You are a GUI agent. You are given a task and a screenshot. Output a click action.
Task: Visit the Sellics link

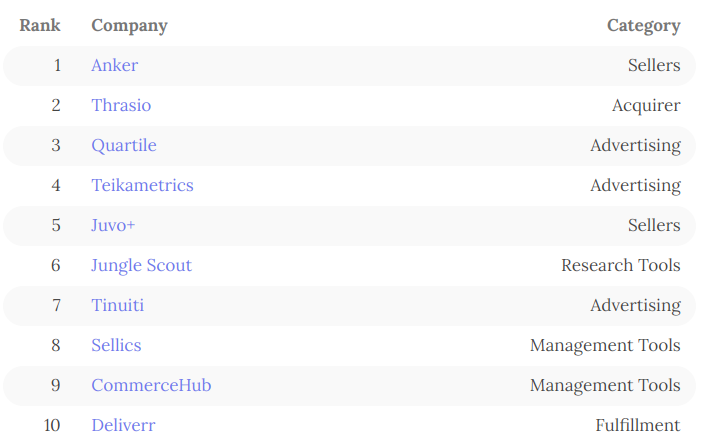point(116,346)
